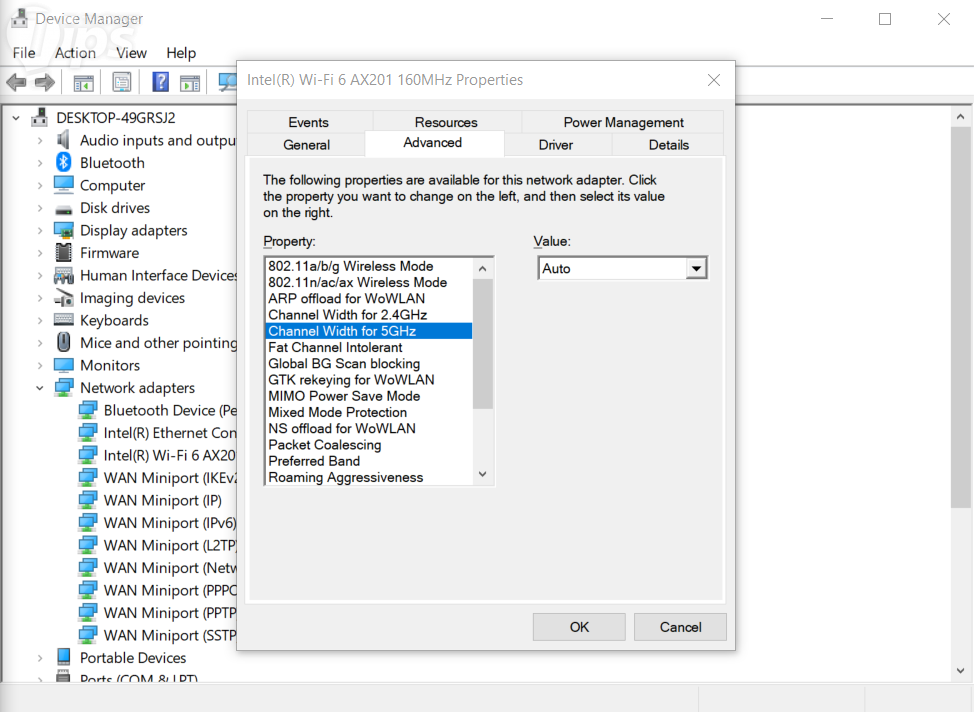Screen dimensions: 974x712
Task: Select the Packet Coalescing property
Action: tap(369, 445)
